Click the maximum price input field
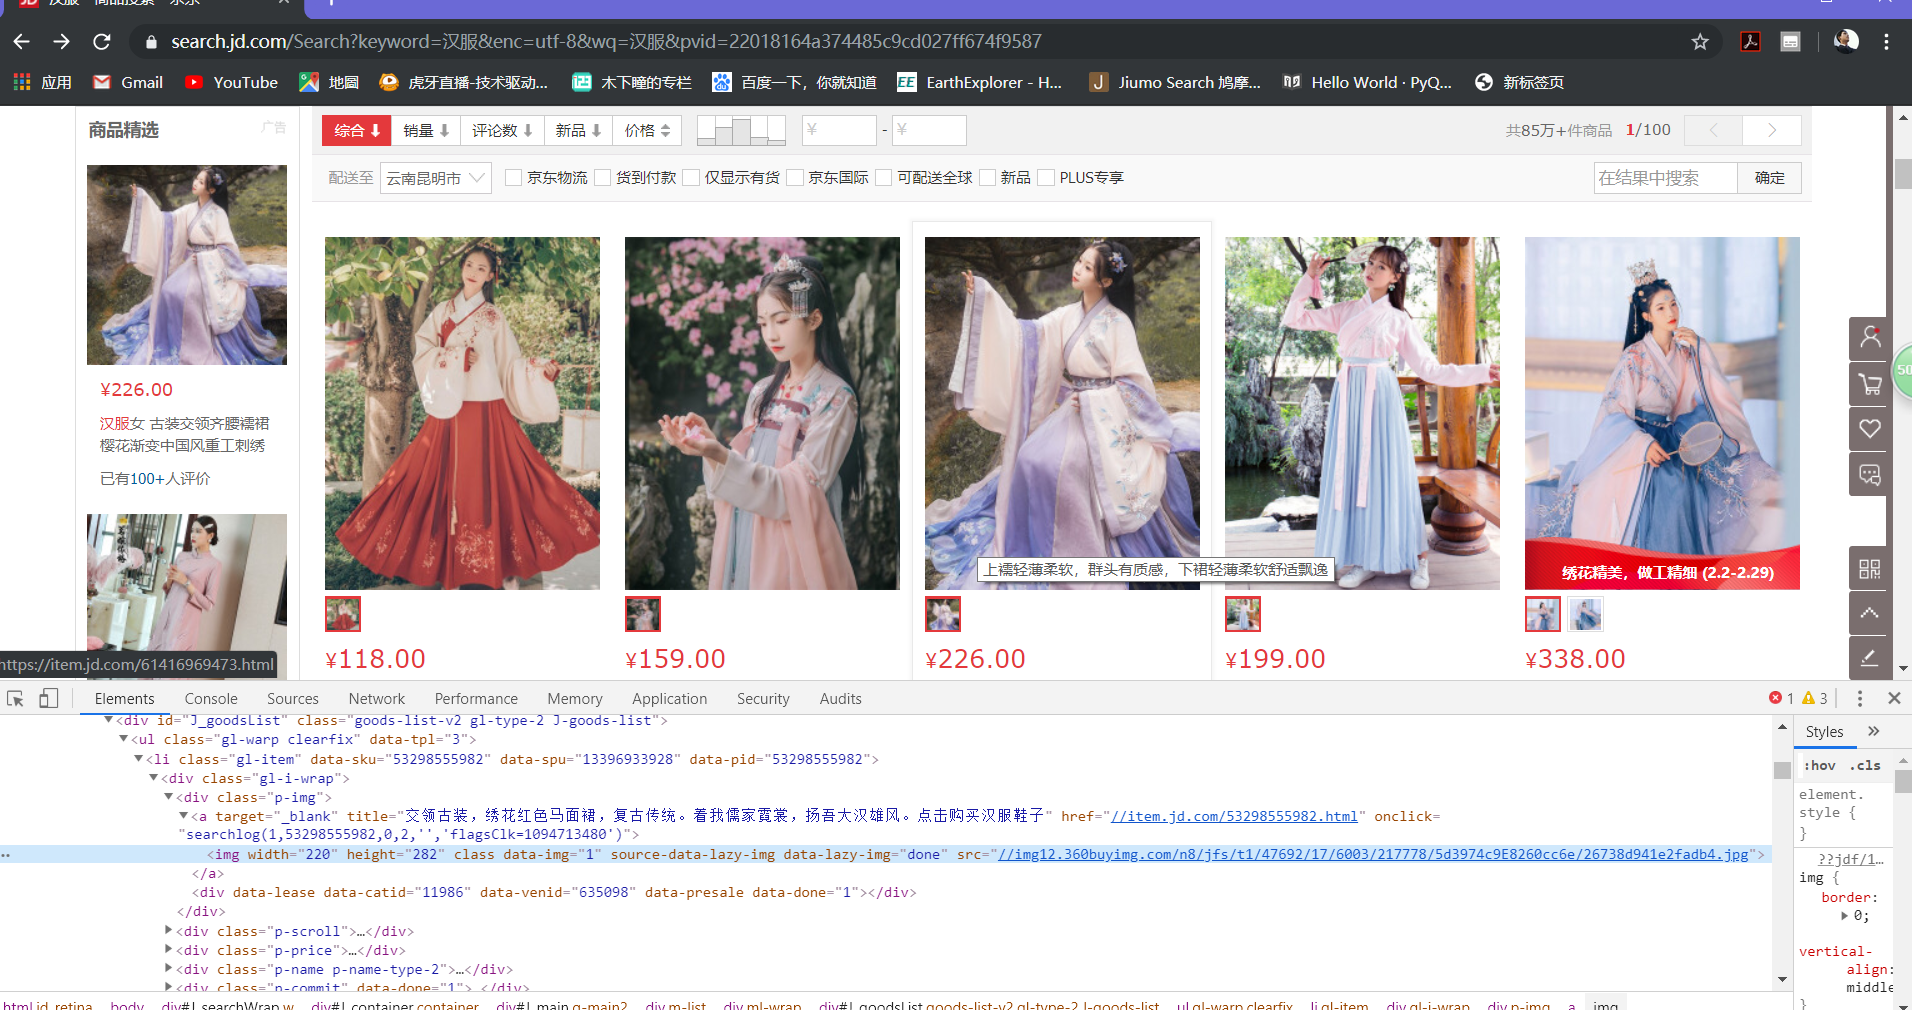Screen dimensions: 1912x1010 tap(929, 130)
